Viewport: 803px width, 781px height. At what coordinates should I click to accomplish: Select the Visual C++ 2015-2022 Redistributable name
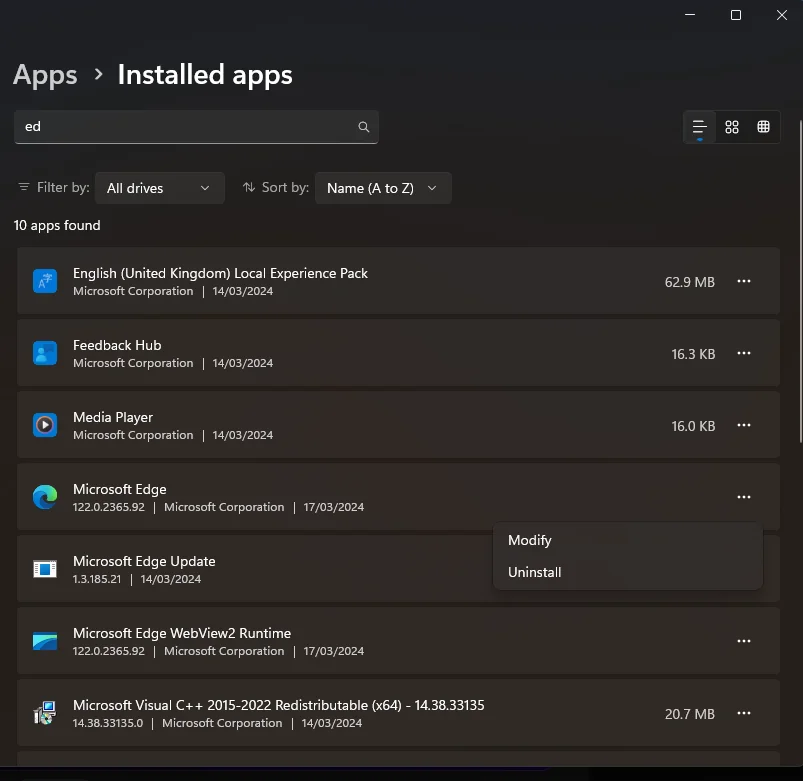point(279,705)
